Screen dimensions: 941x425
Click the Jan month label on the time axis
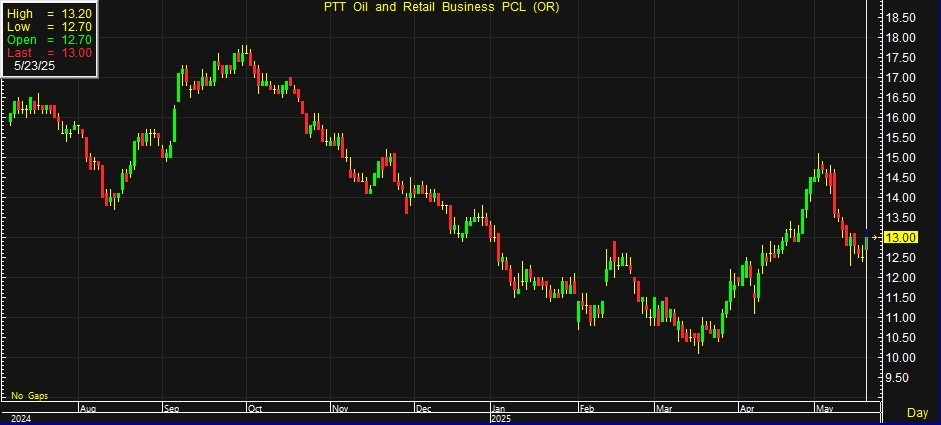(x=499, y=409)
